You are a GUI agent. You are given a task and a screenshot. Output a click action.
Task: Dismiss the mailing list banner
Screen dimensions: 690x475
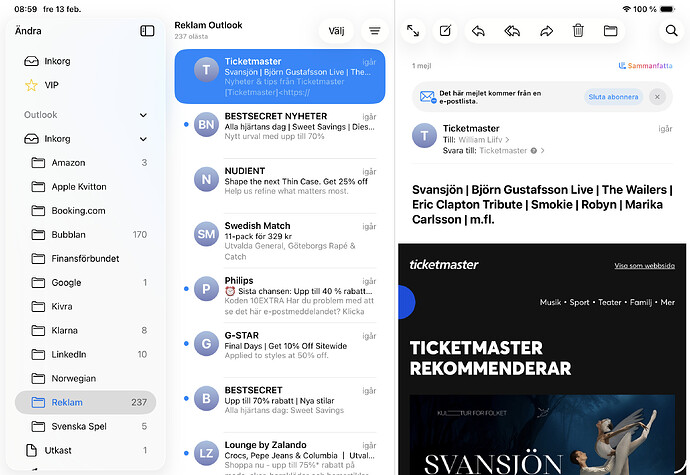657,97
